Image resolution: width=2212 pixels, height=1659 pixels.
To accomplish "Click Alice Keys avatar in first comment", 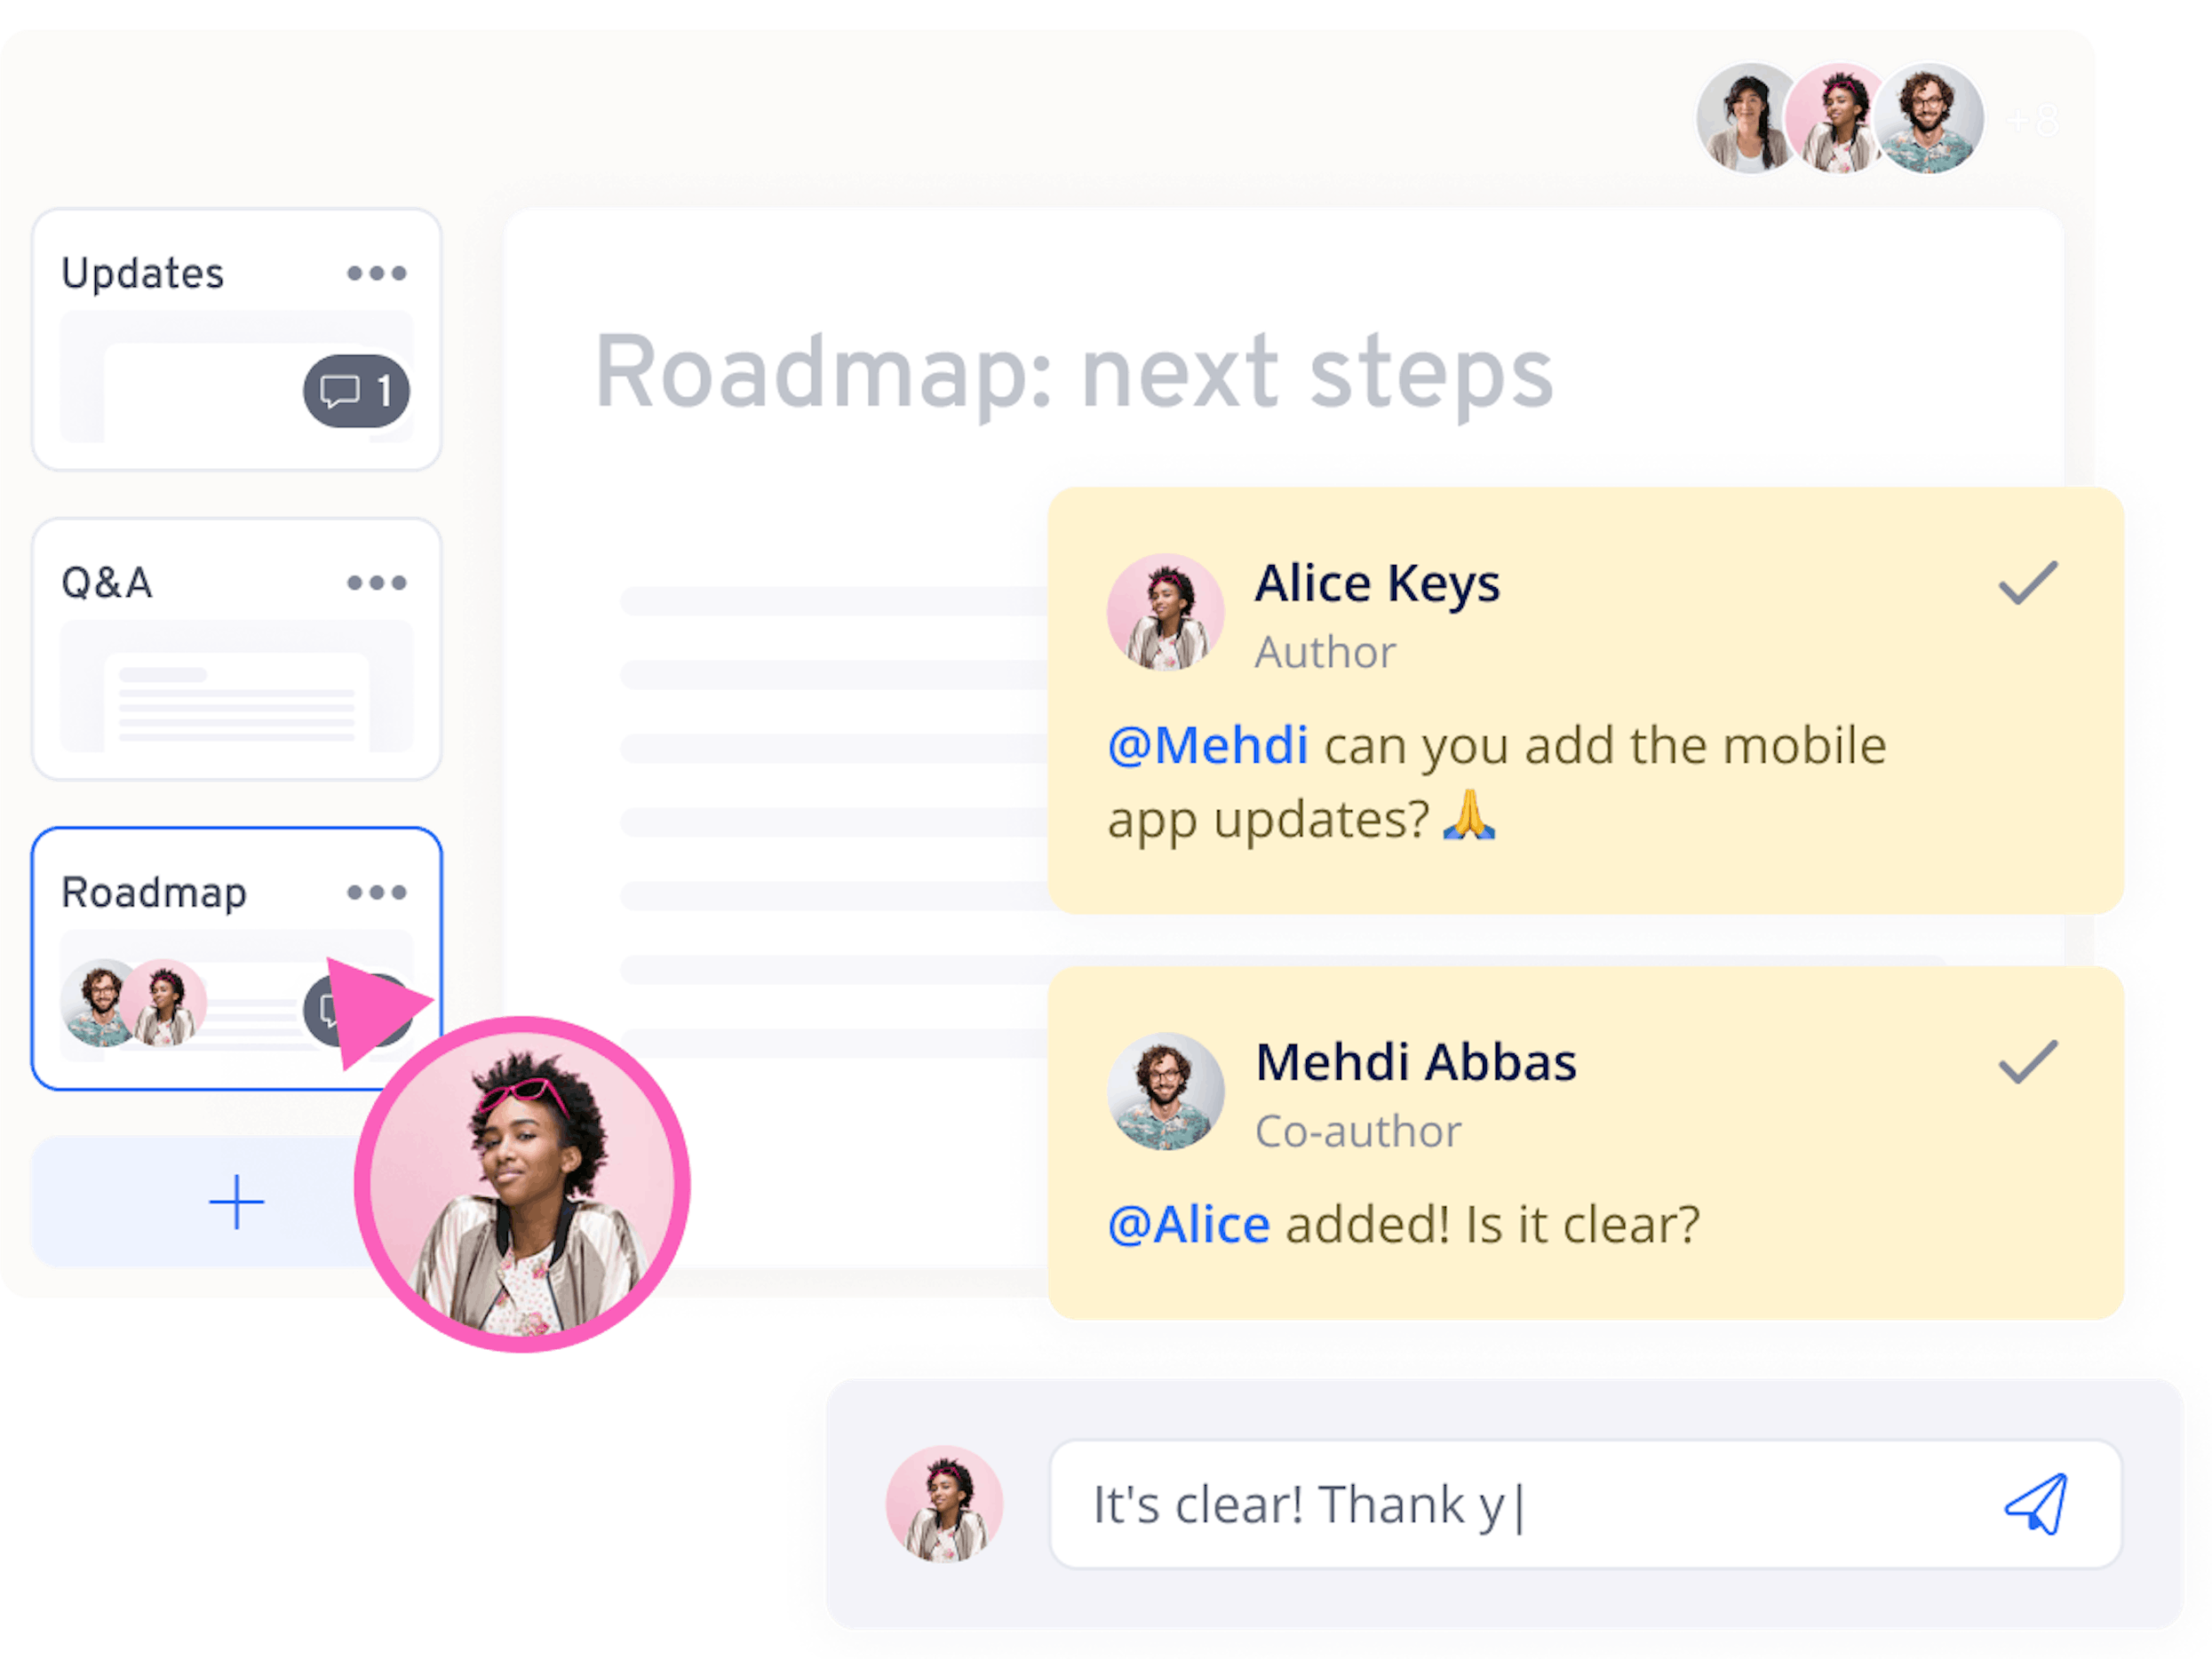I will click(1165, 612).
